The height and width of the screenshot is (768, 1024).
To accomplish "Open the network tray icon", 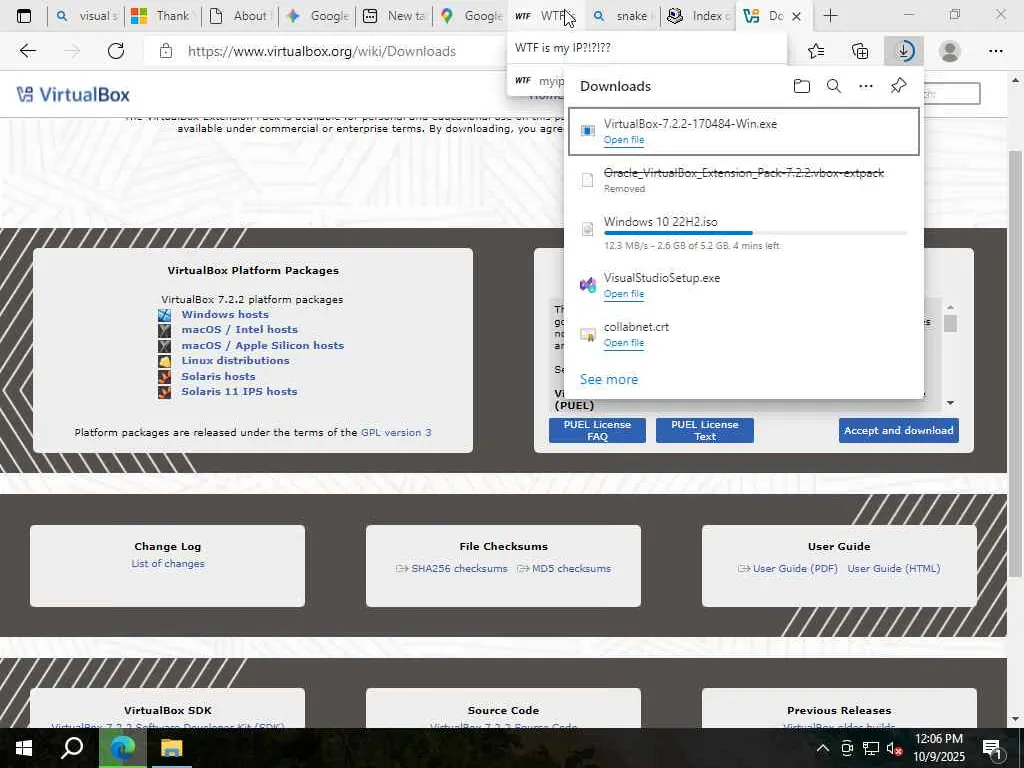I will pyautogui.click(x=871, y=748).
